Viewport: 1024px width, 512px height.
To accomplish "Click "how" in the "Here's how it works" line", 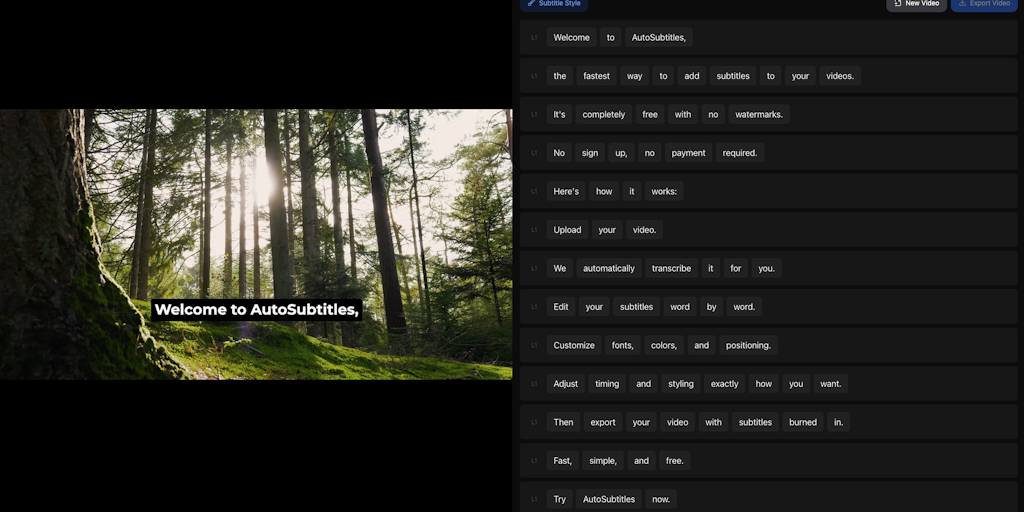I will [604, 191].
